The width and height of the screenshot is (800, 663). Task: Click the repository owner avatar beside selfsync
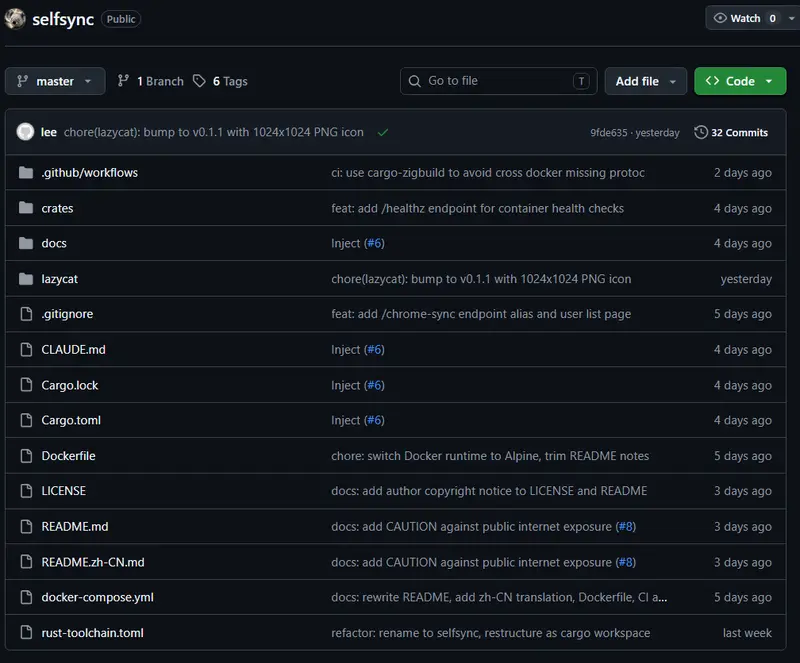(x=15, y=19)
